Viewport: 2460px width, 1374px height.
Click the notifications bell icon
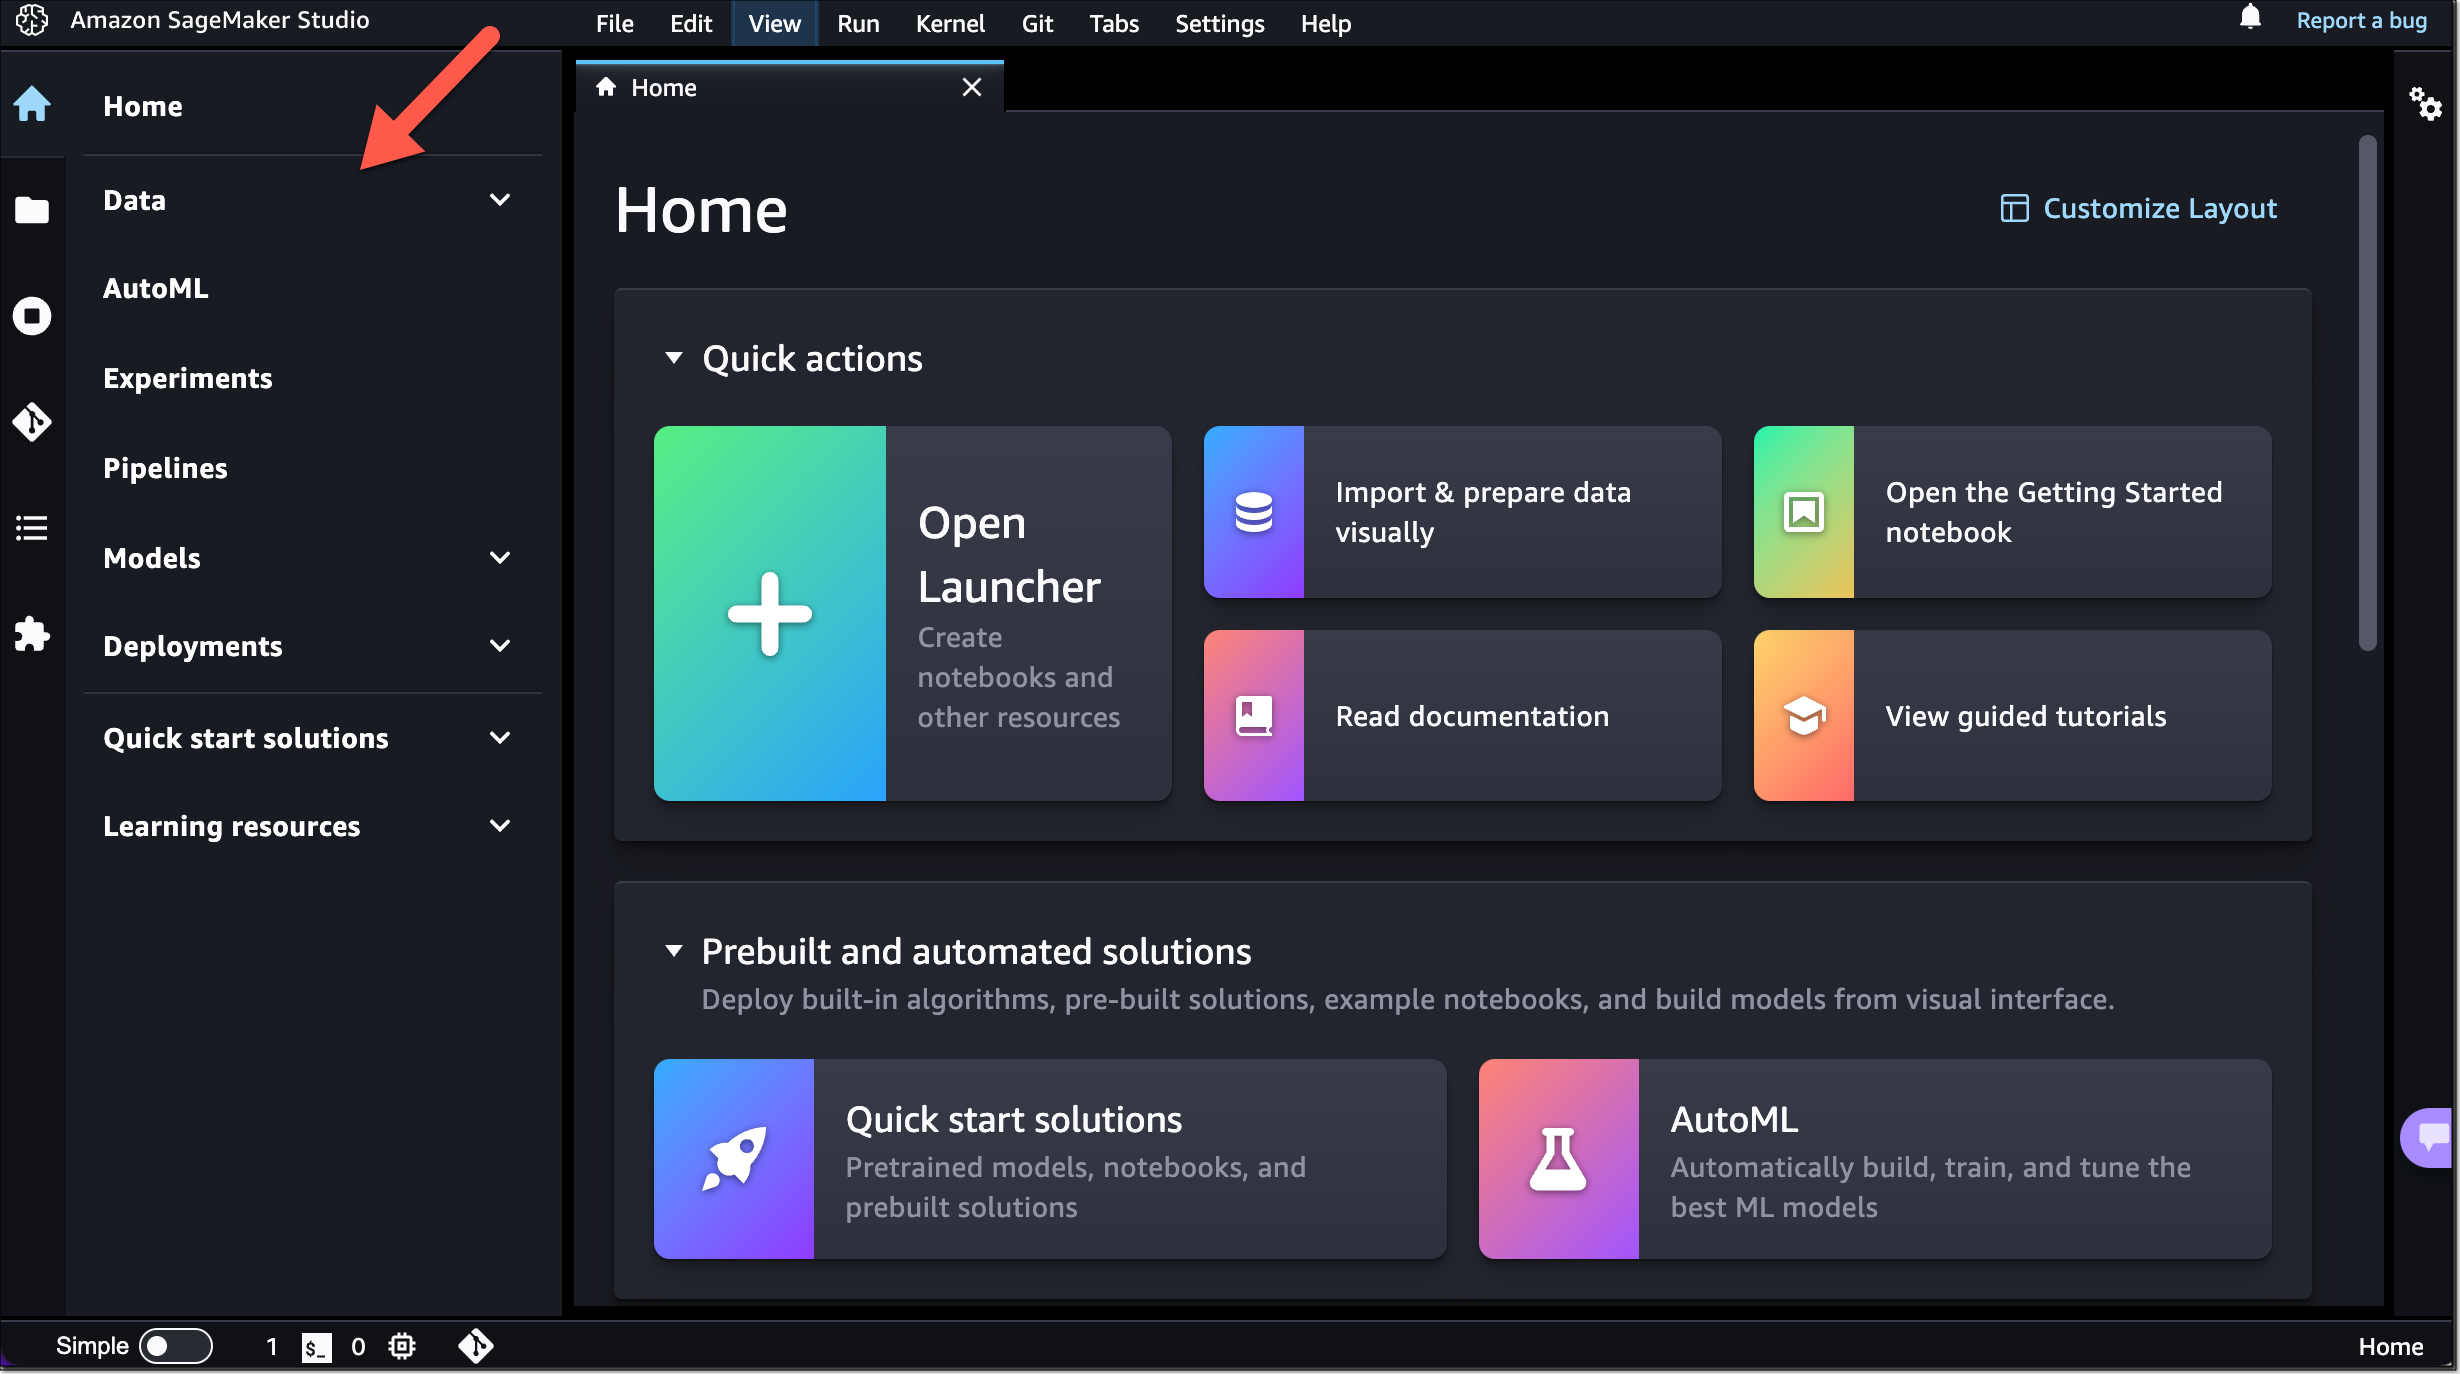2249,18
